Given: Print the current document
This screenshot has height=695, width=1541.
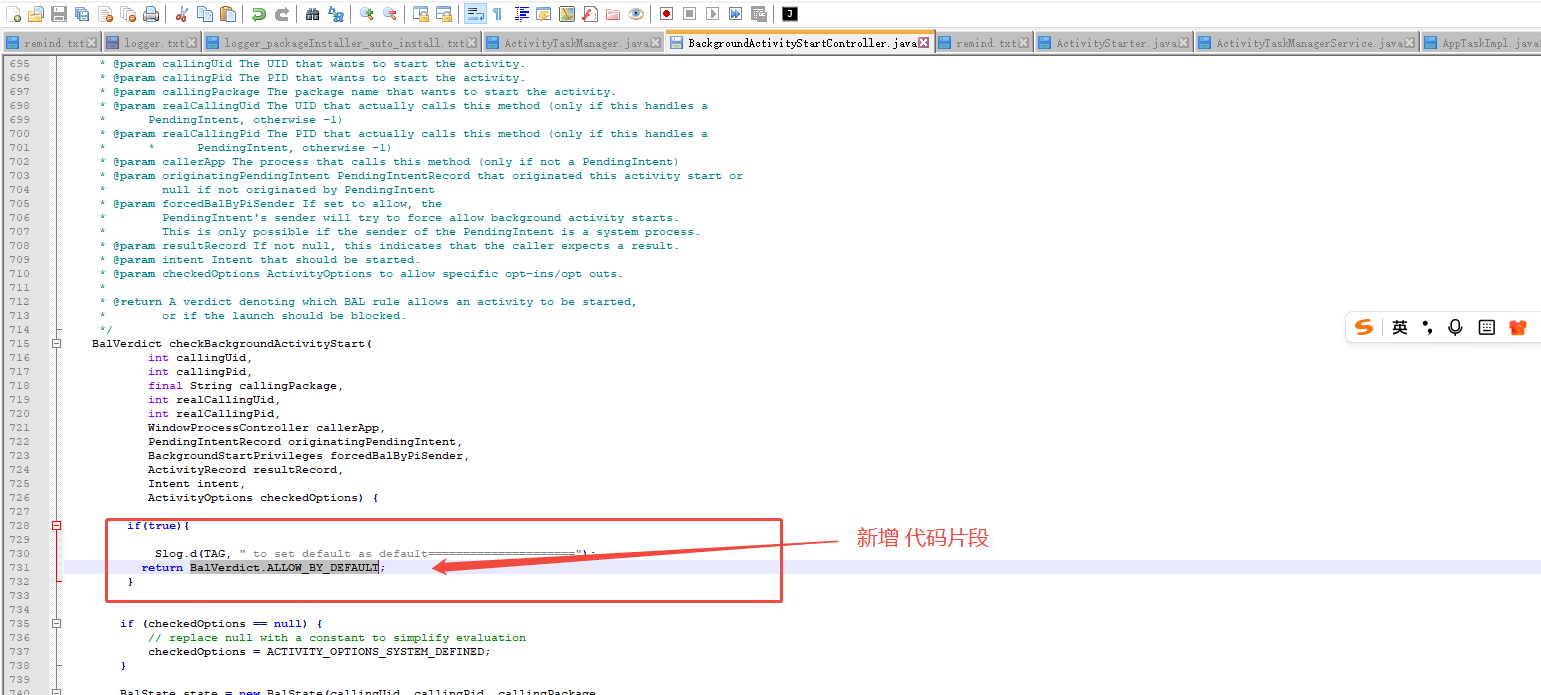Looking at the screenshot, I should 151,14.
